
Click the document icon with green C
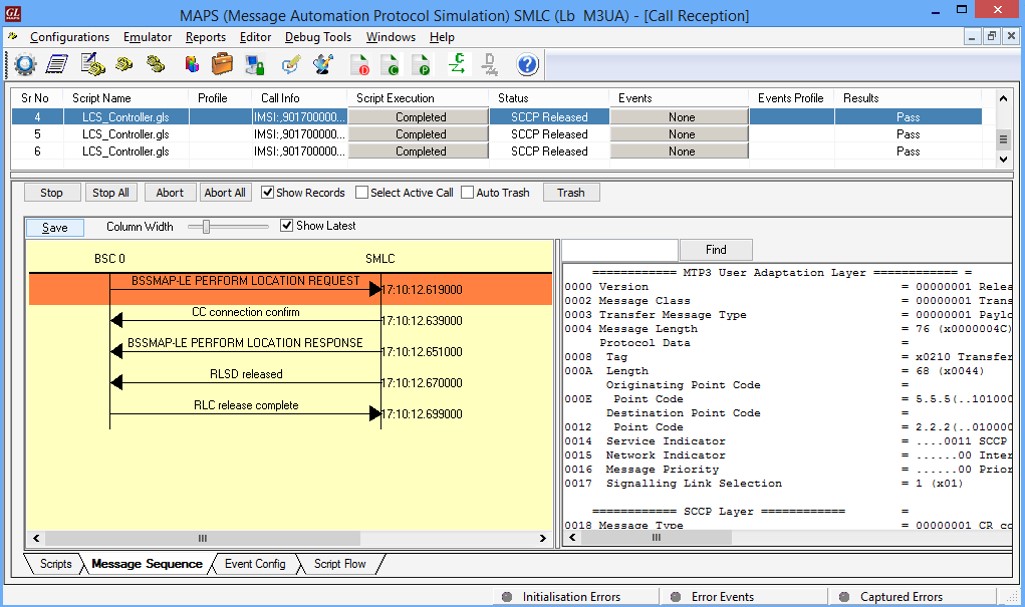tap(390, 65)
